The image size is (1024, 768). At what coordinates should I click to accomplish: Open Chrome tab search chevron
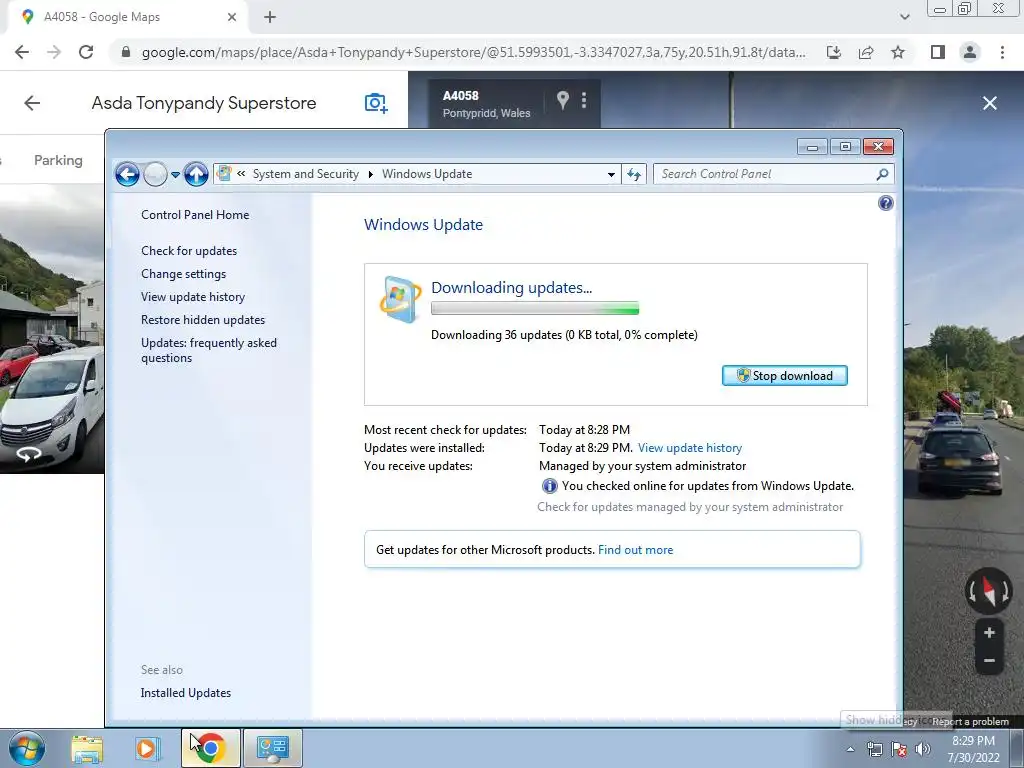pos(904,17)
